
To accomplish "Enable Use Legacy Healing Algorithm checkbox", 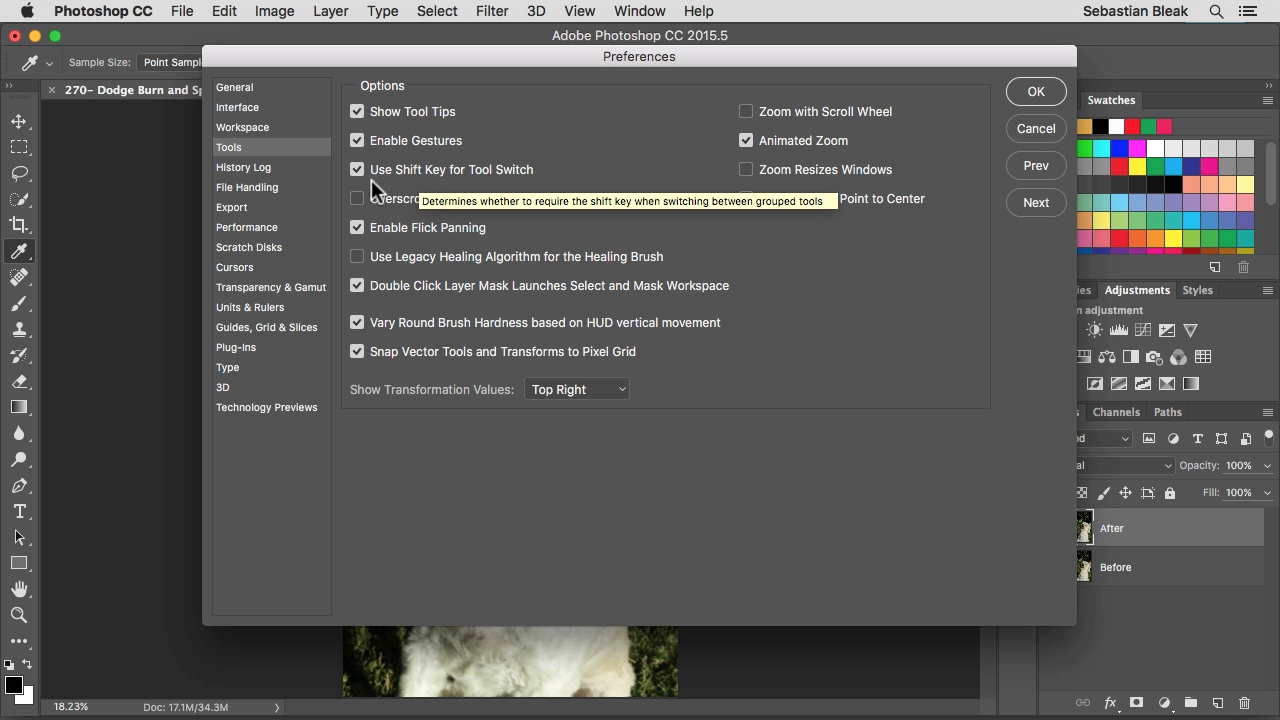I will (357, 256).
